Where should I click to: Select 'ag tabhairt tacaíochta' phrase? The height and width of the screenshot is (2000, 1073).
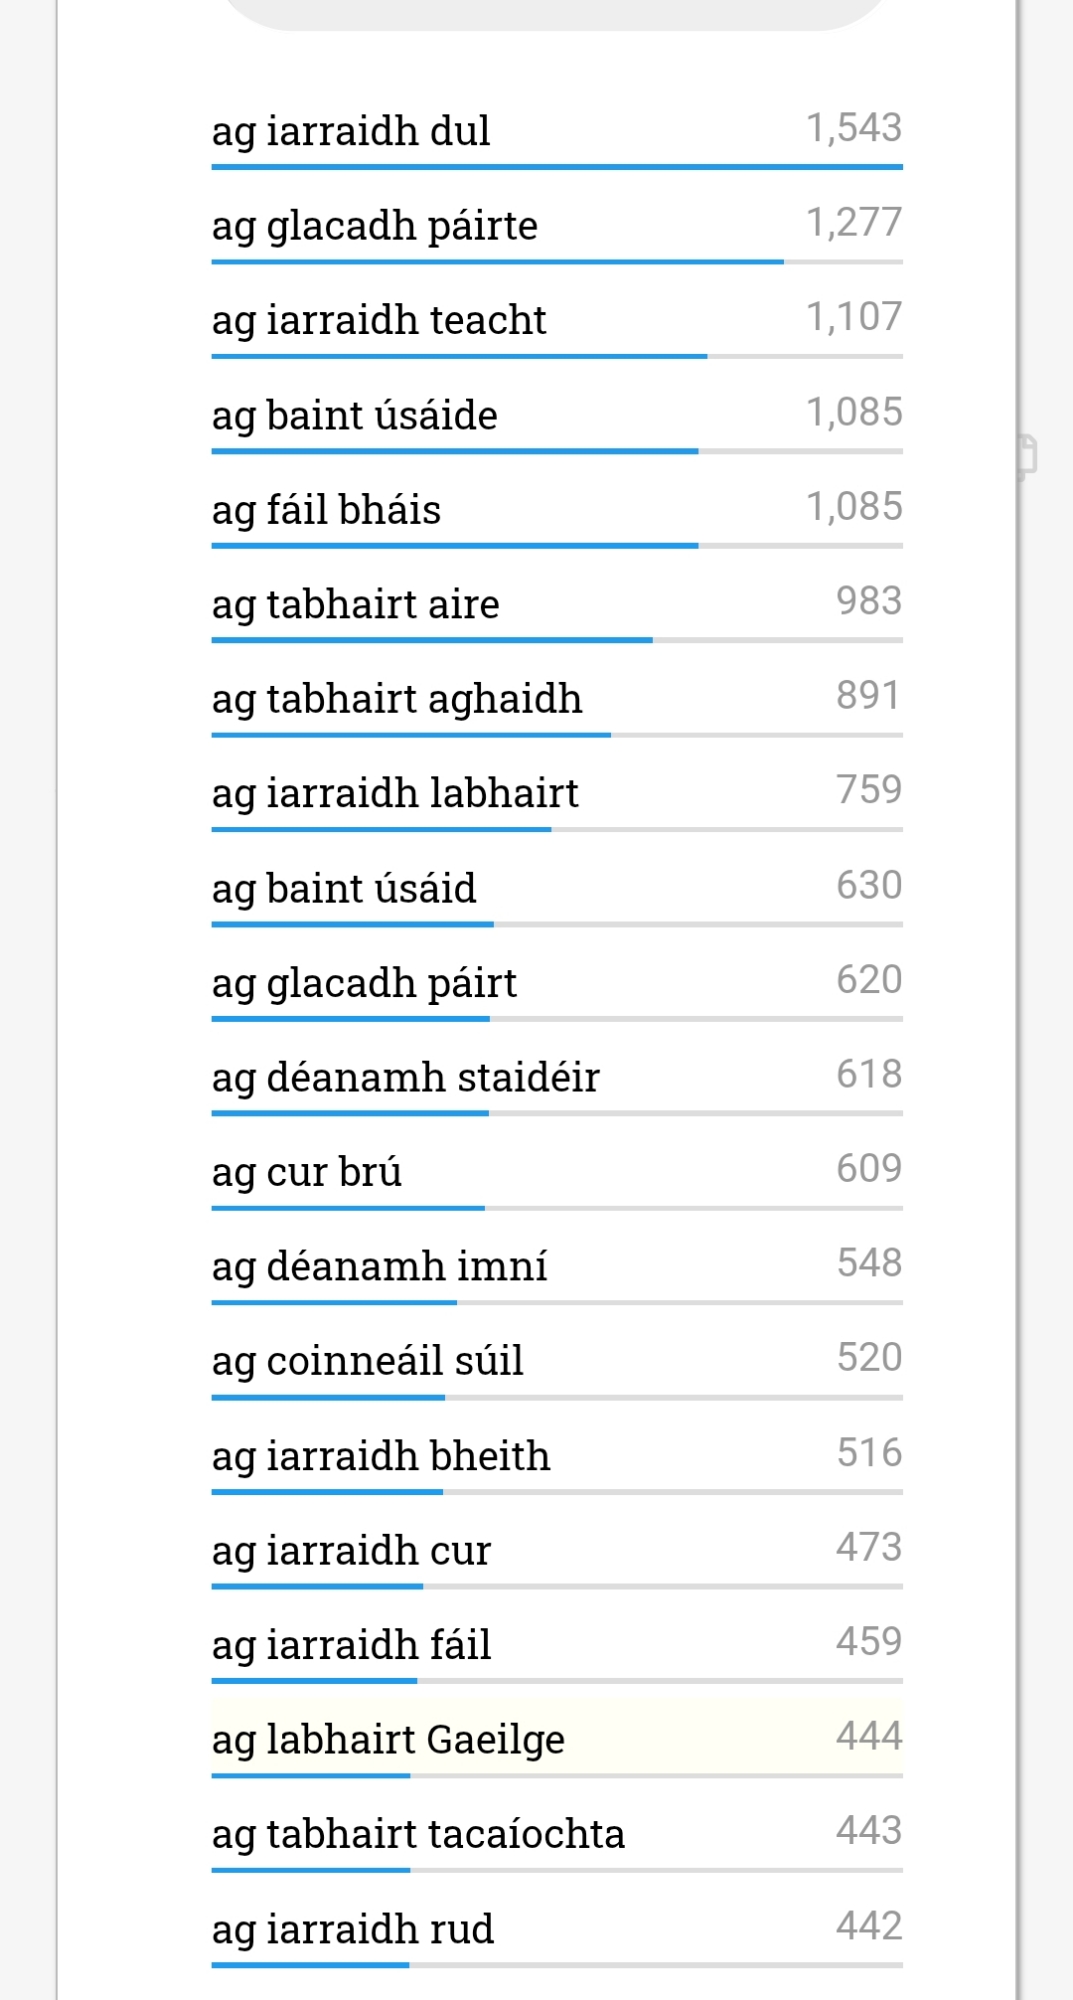418,1834
